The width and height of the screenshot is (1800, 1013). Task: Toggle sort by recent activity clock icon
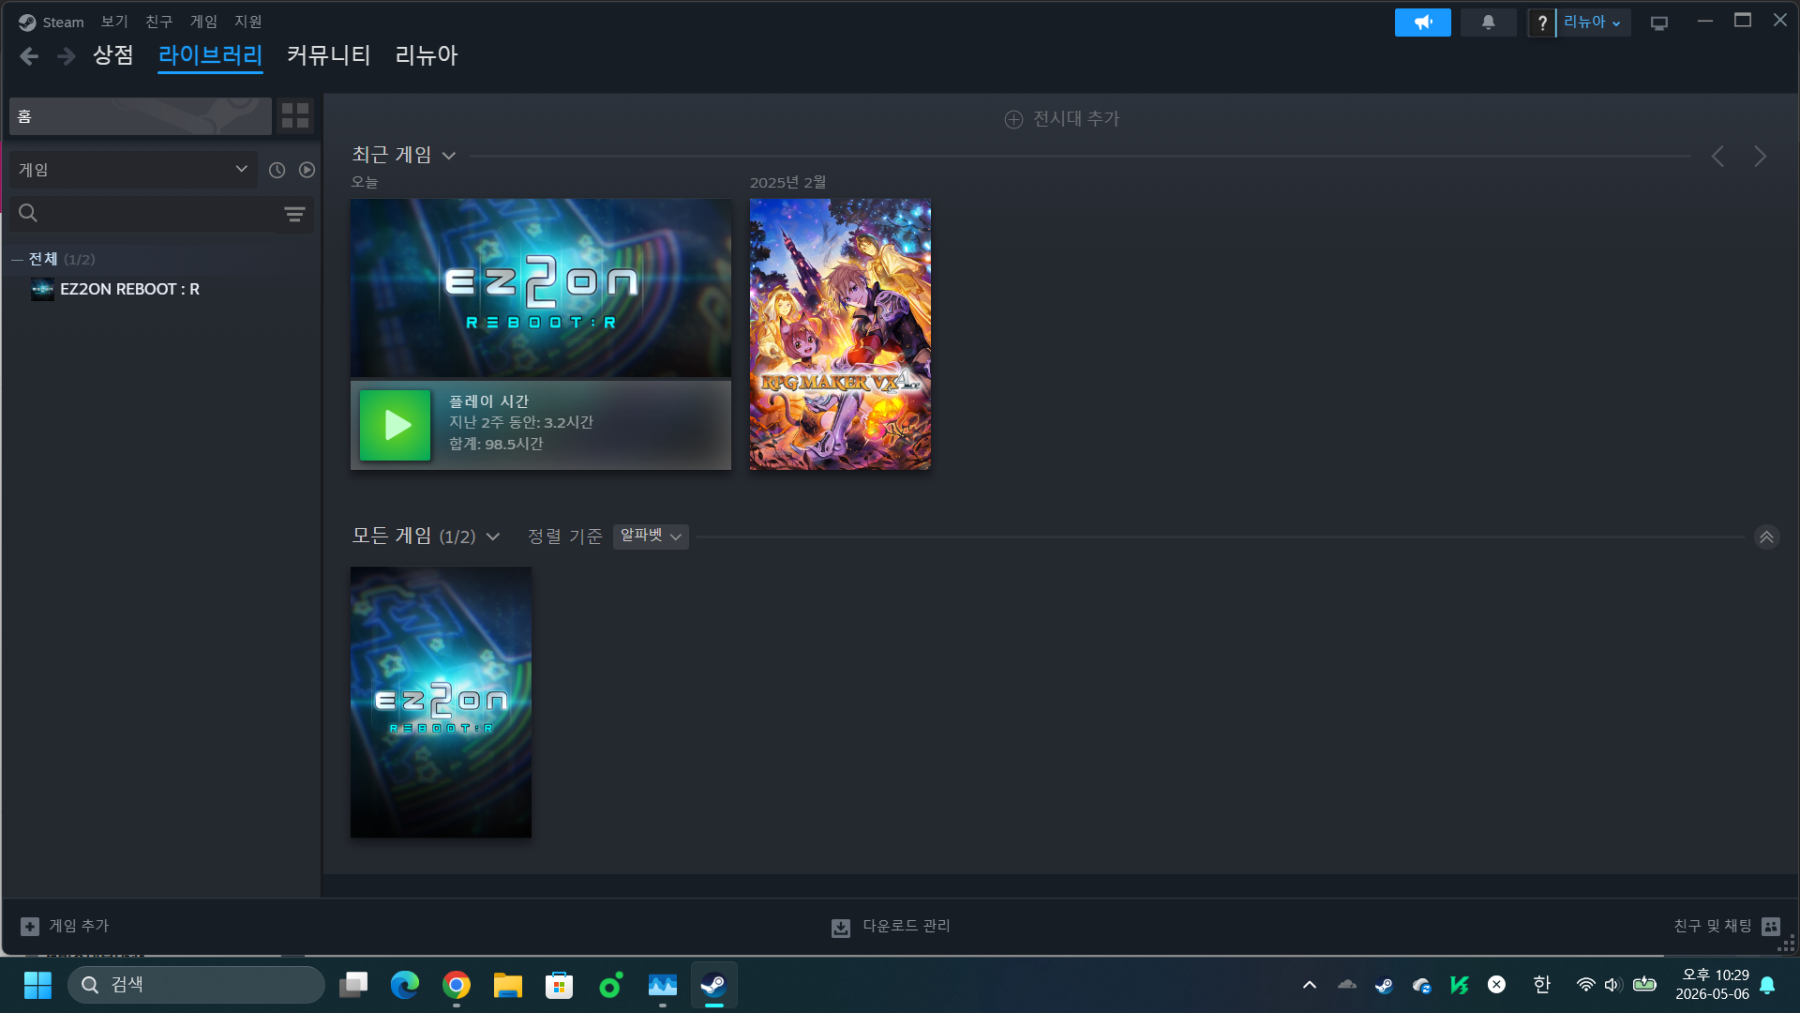(x=277, y=170)
